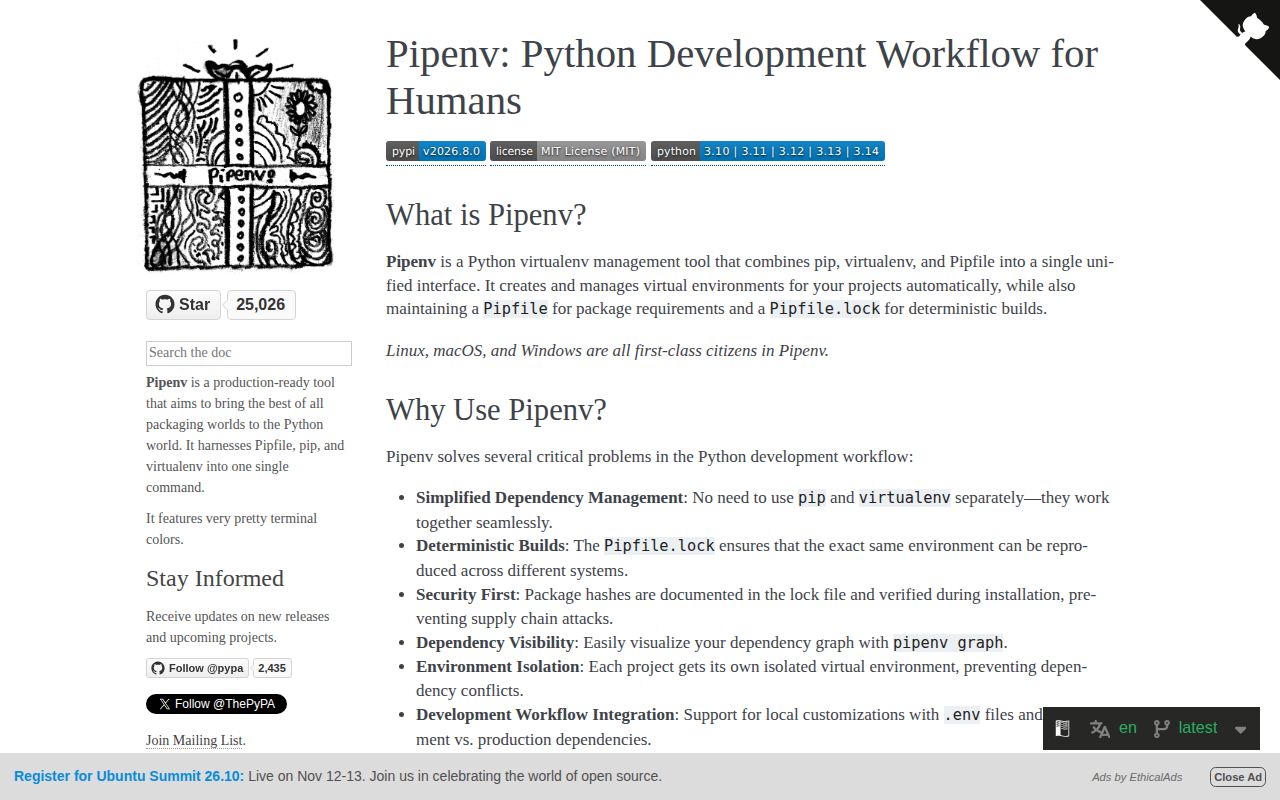Open the 'en' language selector

[1113, 728]
